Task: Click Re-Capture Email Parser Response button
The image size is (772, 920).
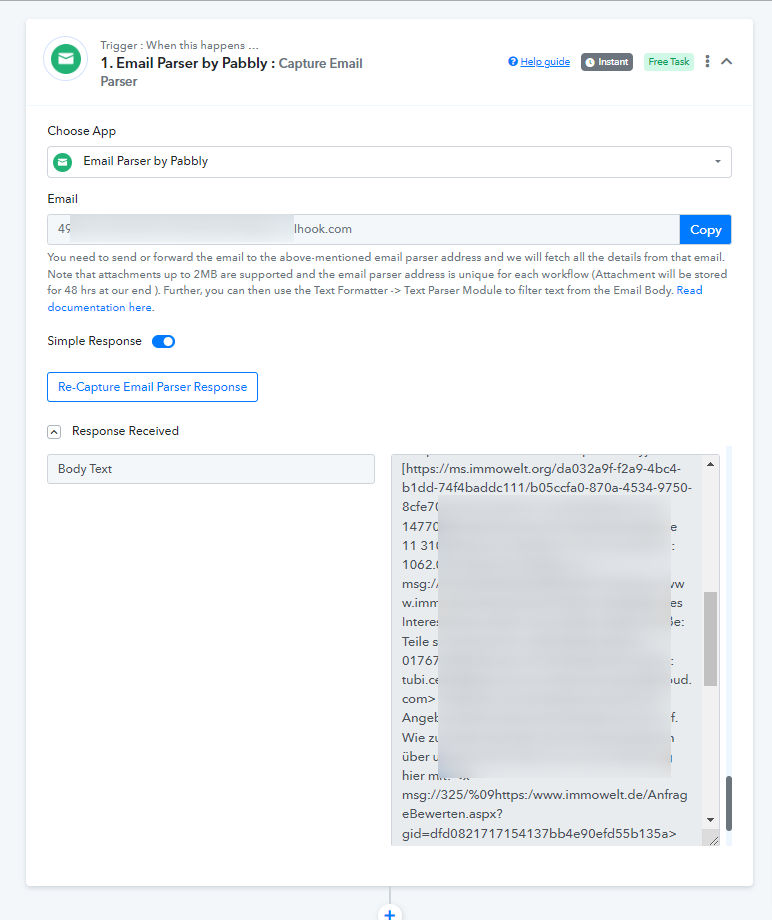Action: point(153,387)
